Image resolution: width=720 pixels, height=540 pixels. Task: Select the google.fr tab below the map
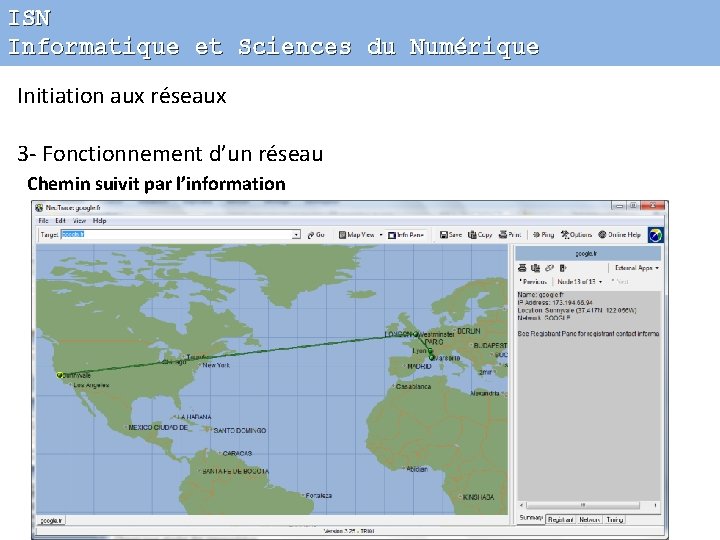coord(51,520)
